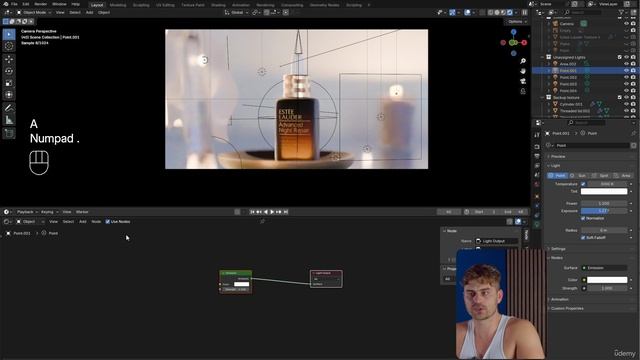Click the outliner filter funnel icon

pyautogui.click(x=622, y=13)
